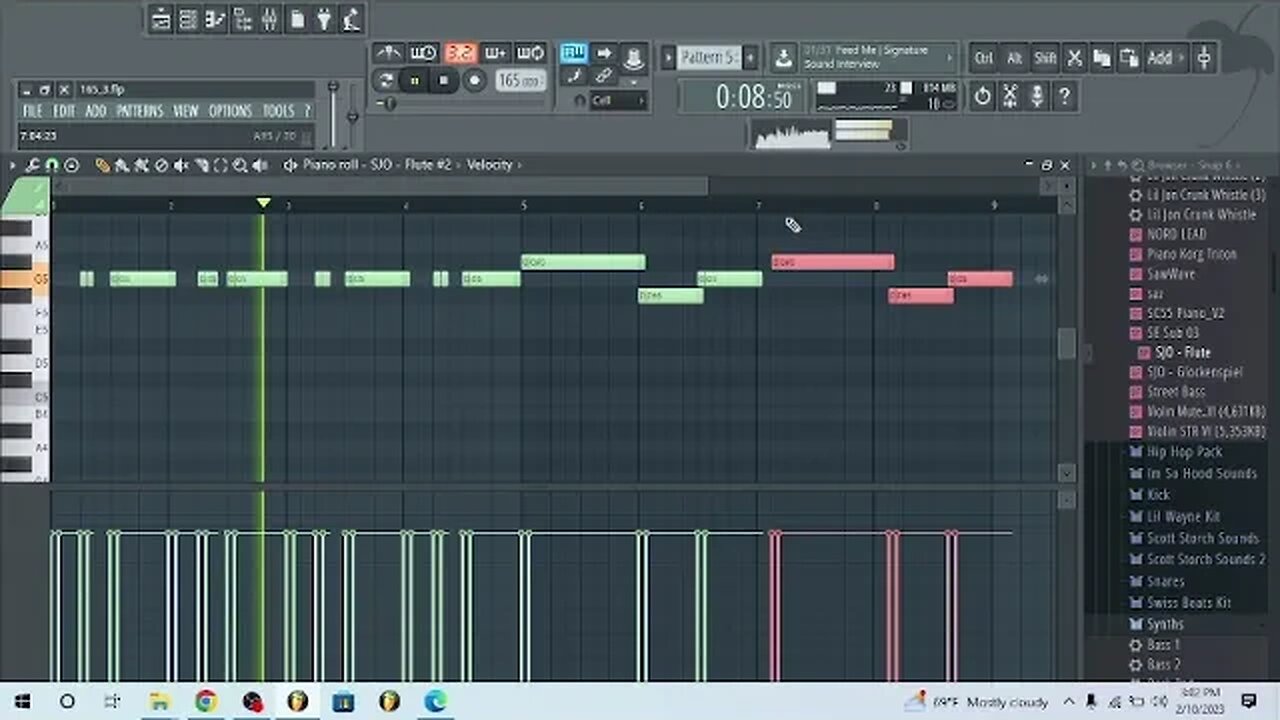This screenshot has height=720, width=1280.
Task: Click the paste clipboard icon
Action: pyautogui.click(x=1129, y=58)
